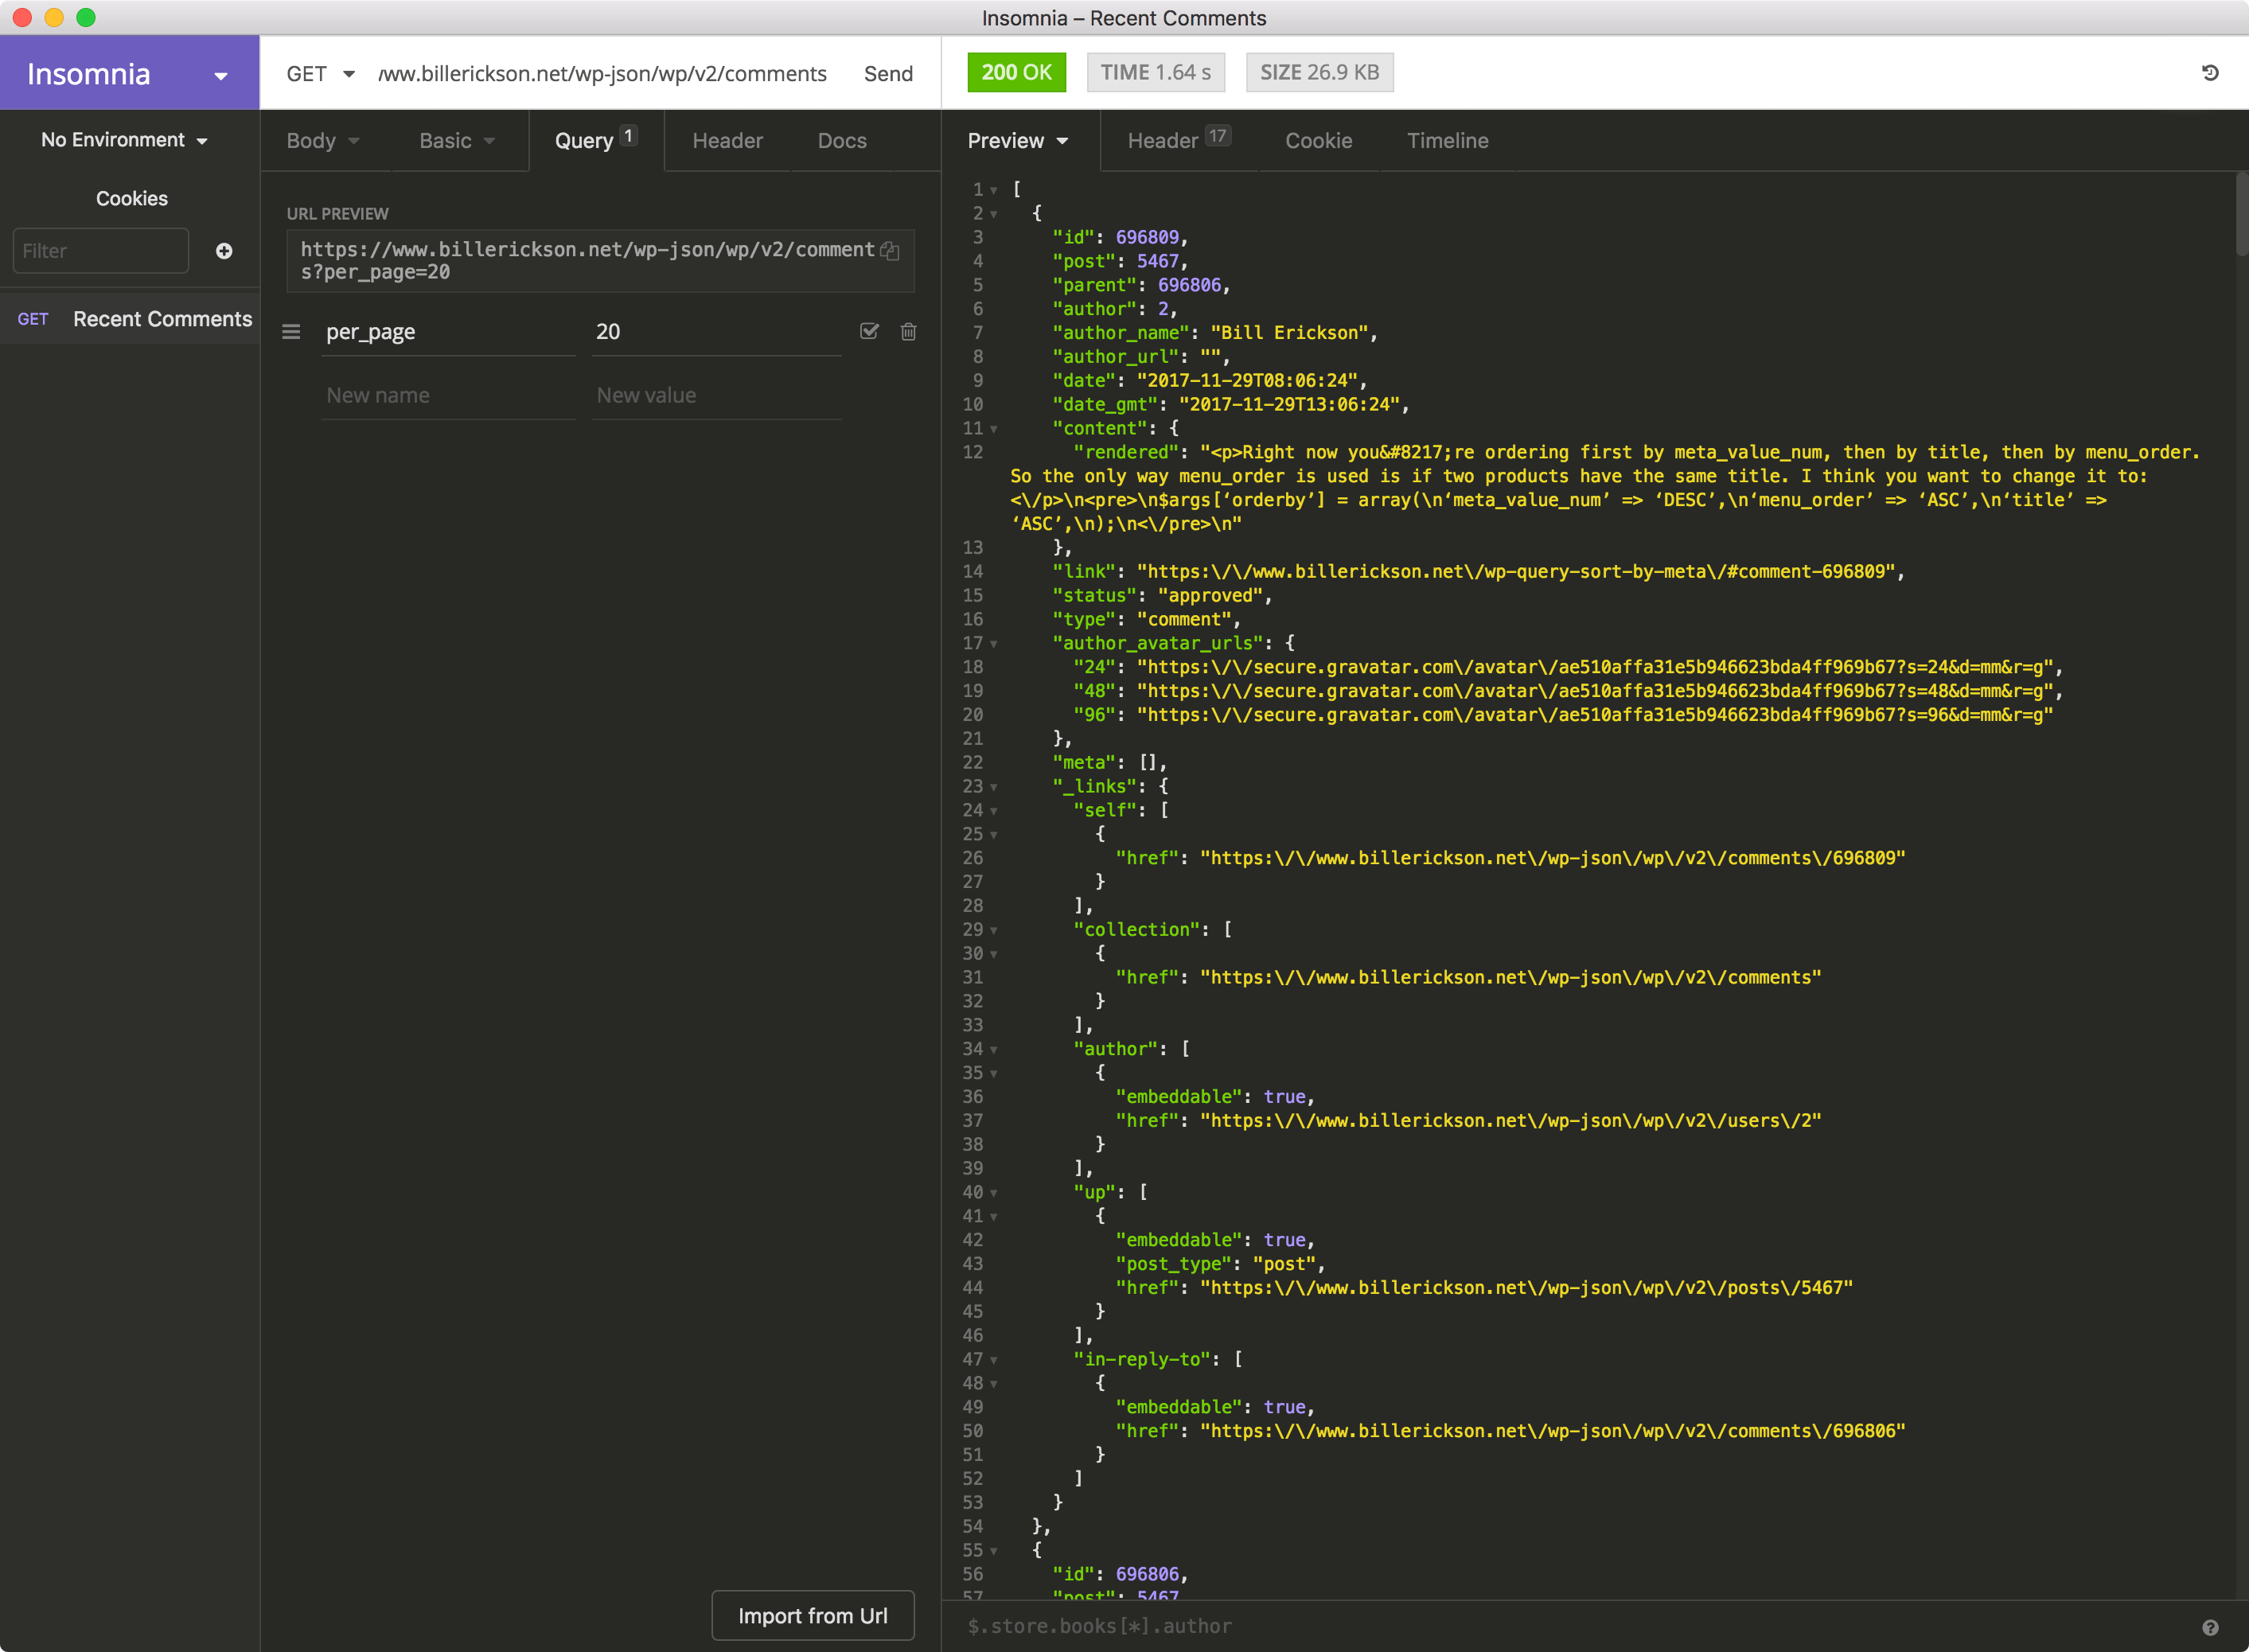2249x1652 pixels.
Task: Copy the URL preview with the copy icon
Action: 889,251
